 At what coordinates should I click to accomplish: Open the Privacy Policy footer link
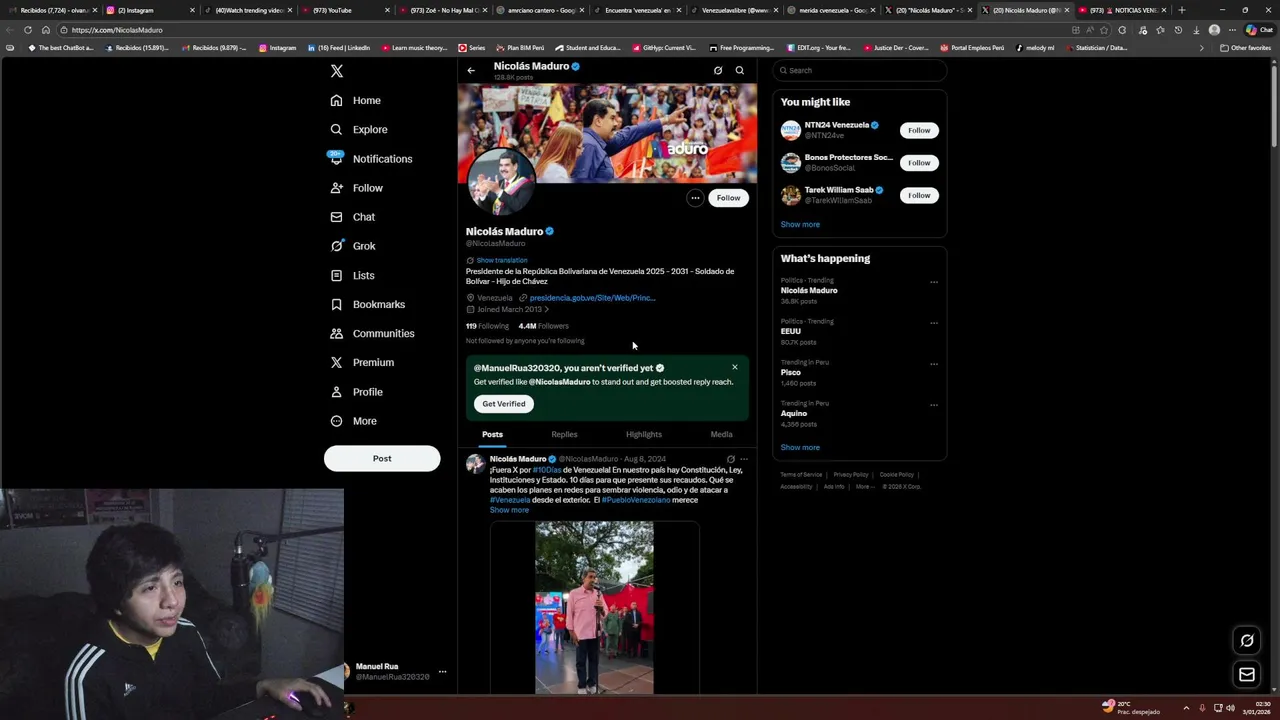tap(851, 475)
